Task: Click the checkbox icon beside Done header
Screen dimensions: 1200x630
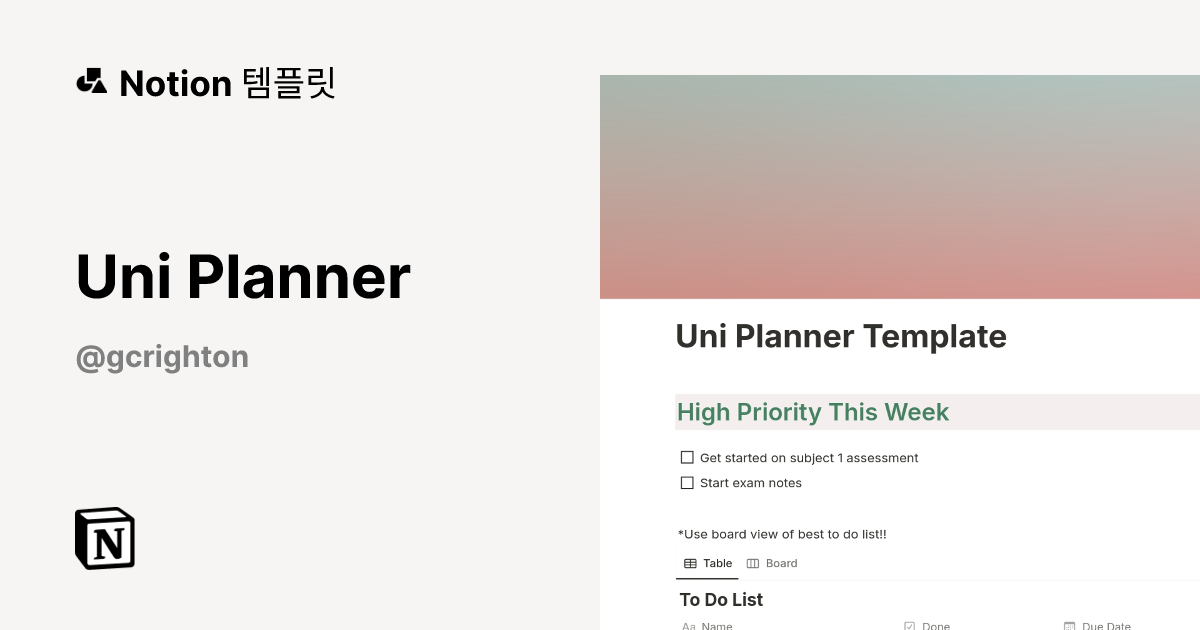Action: point(909,626)
